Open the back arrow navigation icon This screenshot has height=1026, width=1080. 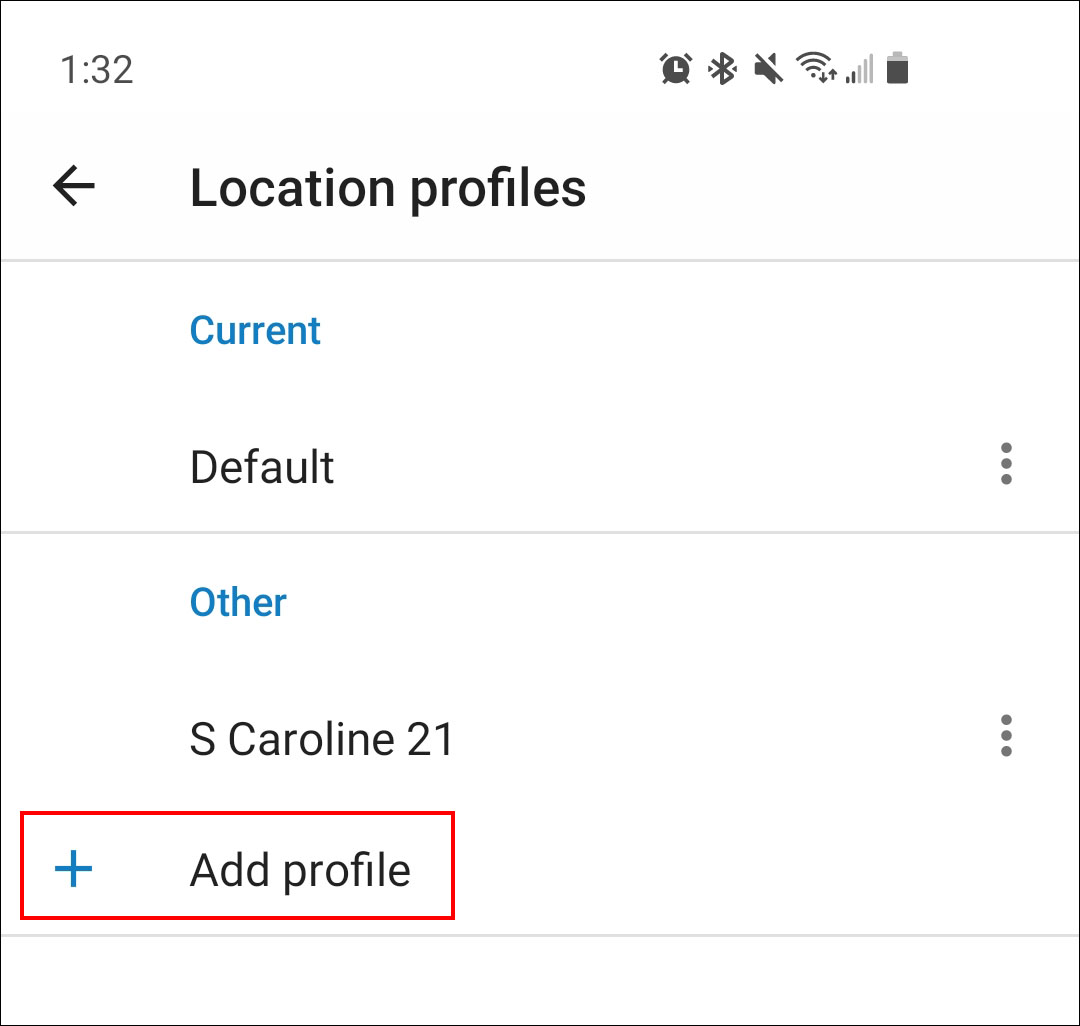coord(72,185)
